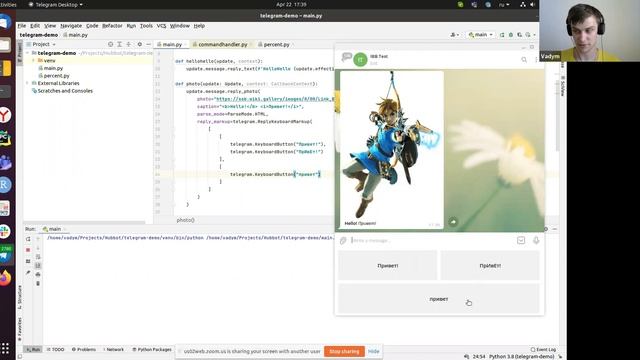Click the Run tool window button

[33, 349]
